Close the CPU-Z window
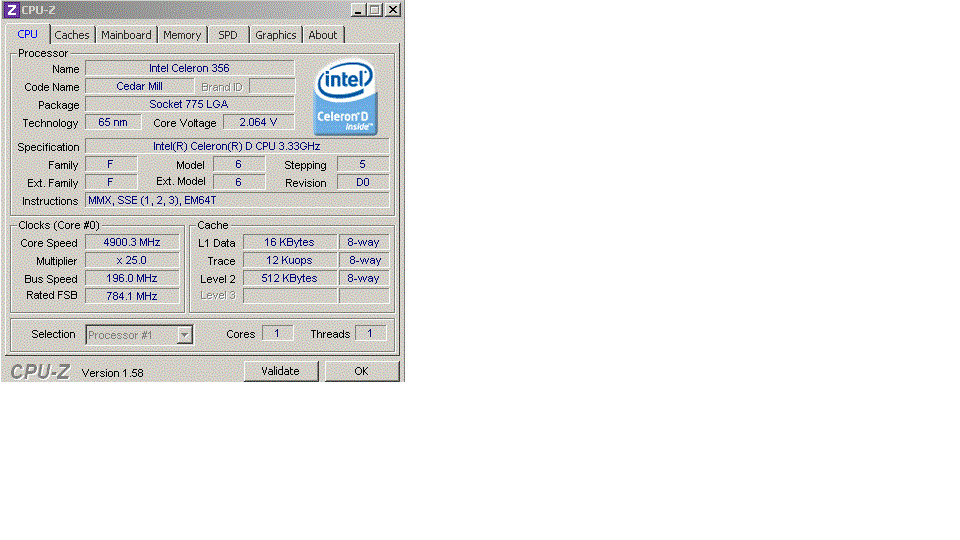The image size is (960, 540). [x=392, y=10]
